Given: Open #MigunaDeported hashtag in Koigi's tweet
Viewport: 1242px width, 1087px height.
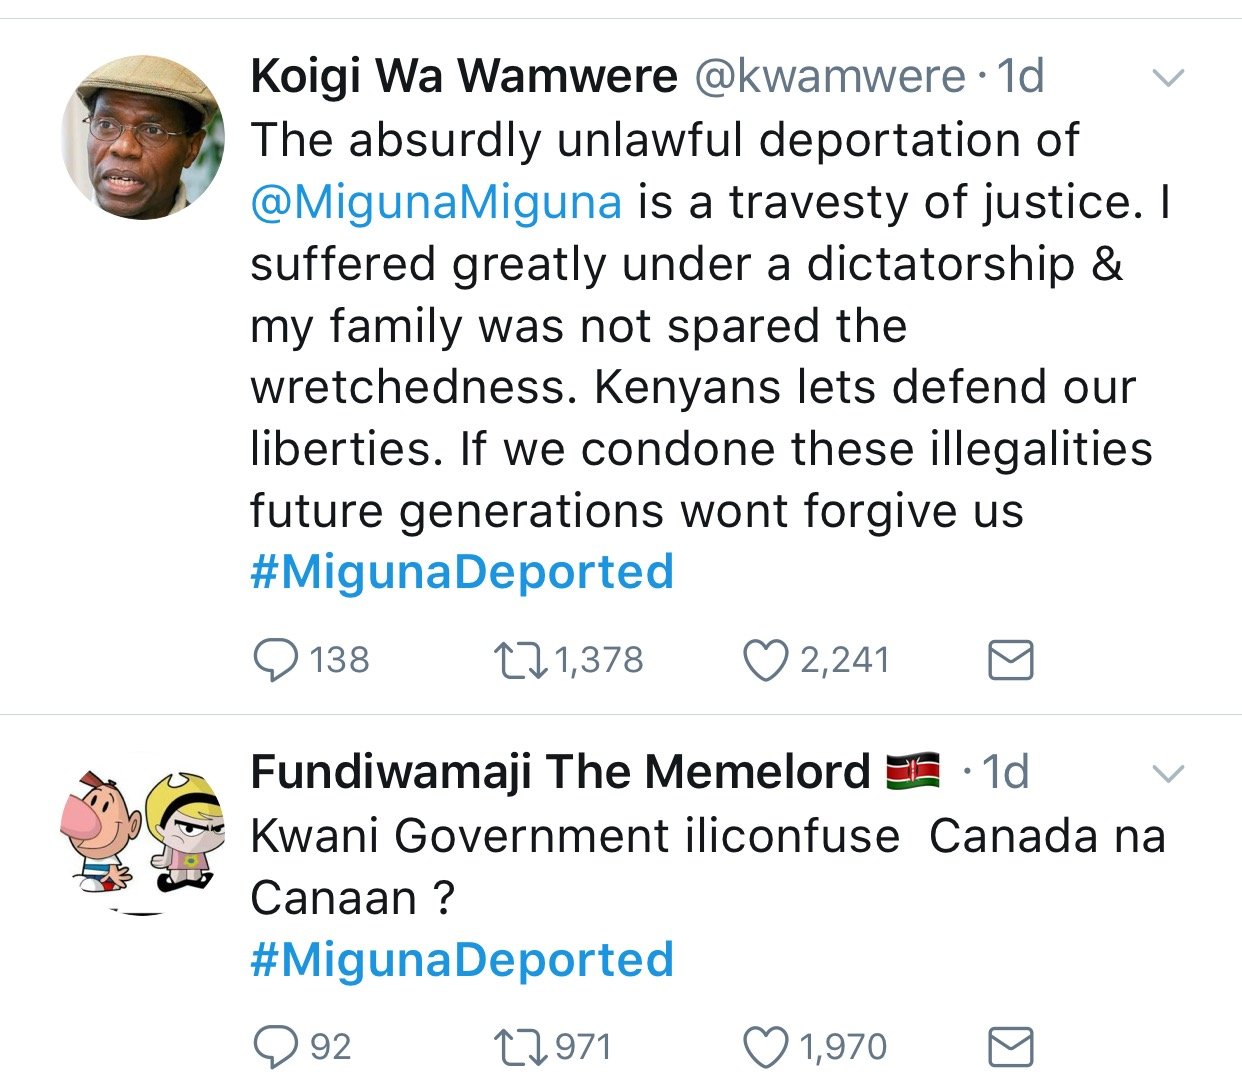Looking at the screenshot, I should click(462, 572).
